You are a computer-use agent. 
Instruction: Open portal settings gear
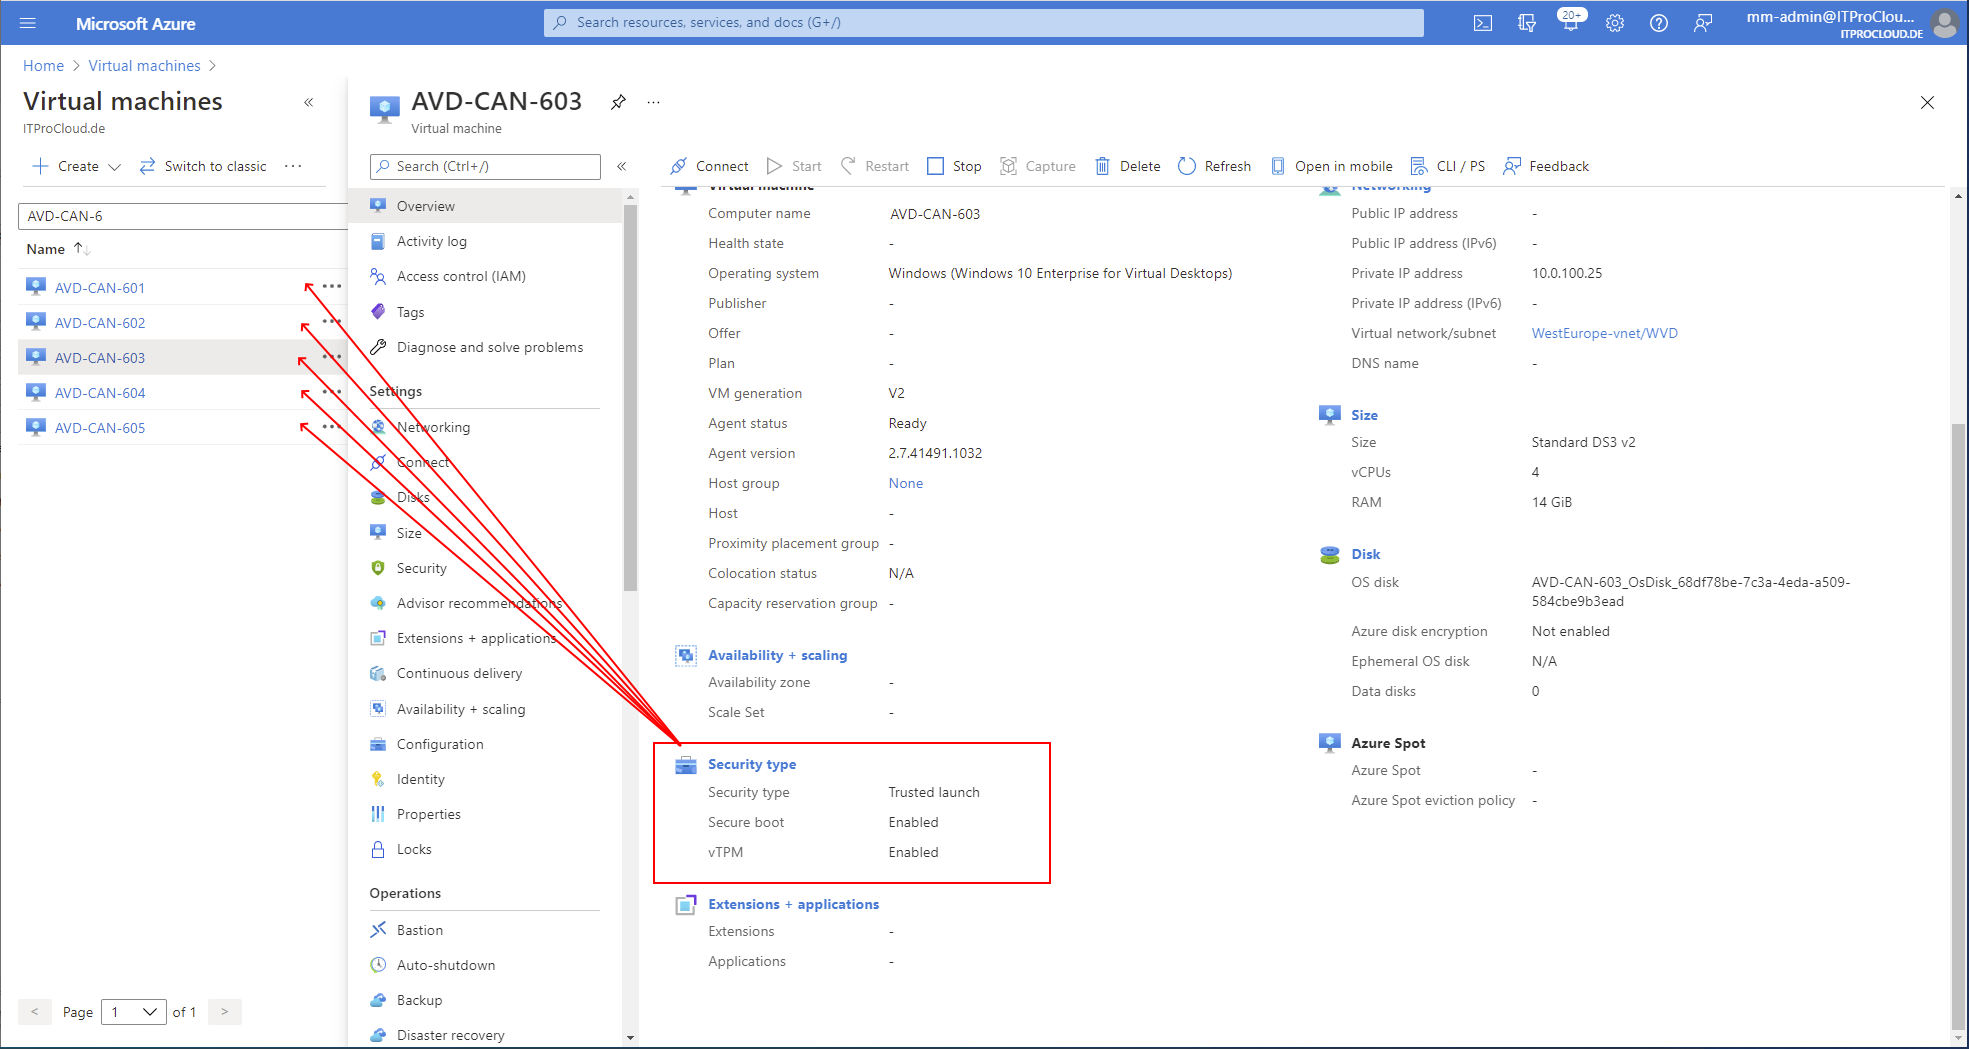click(x=1615, y=23)
